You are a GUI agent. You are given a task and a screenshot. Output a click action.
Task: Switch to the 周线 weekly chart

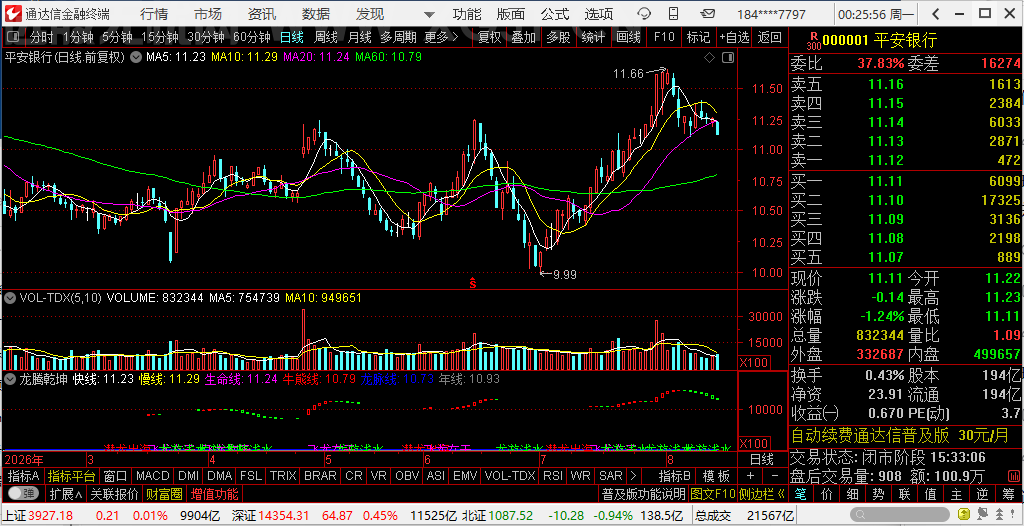click(x=325, y=38)
